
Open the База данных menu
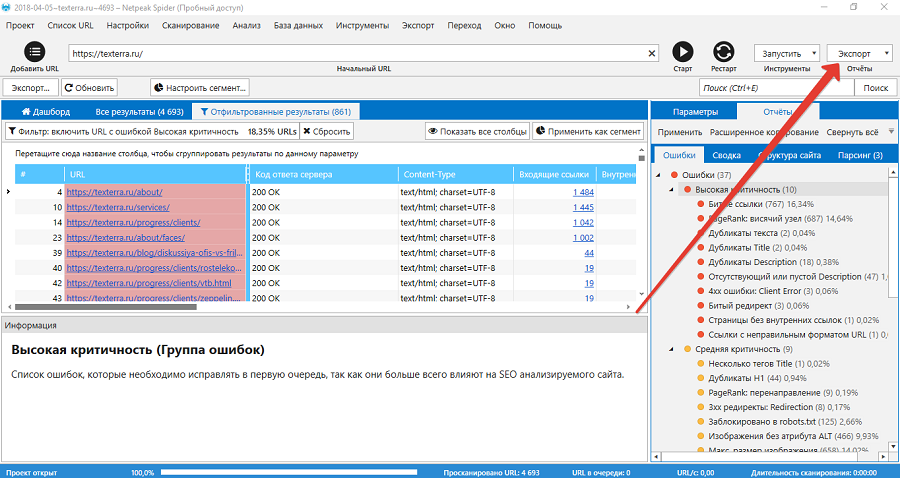[x=298, y=25]
